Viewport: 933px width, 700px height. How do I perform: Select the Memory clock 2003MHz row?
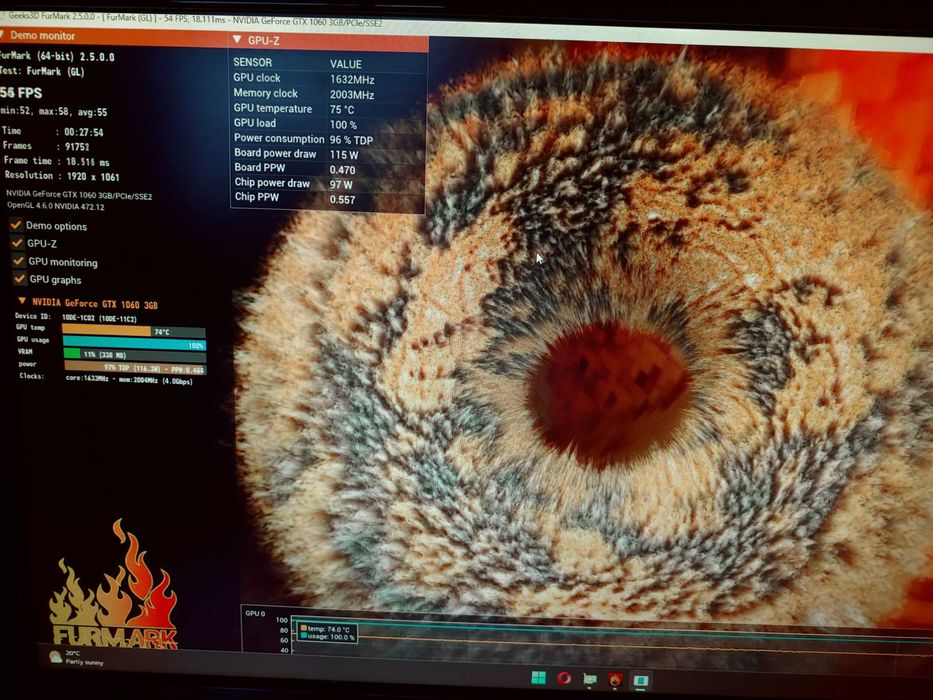point(328,94)
